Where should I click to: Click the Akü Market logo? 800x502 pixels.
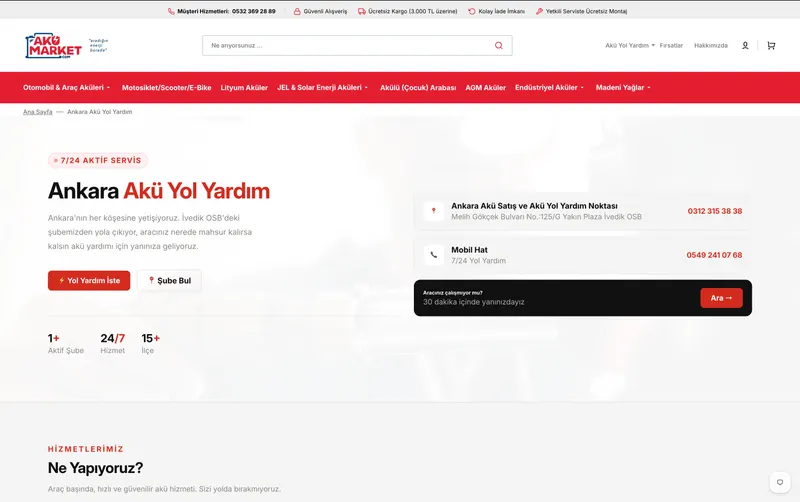tap(54, 46)
